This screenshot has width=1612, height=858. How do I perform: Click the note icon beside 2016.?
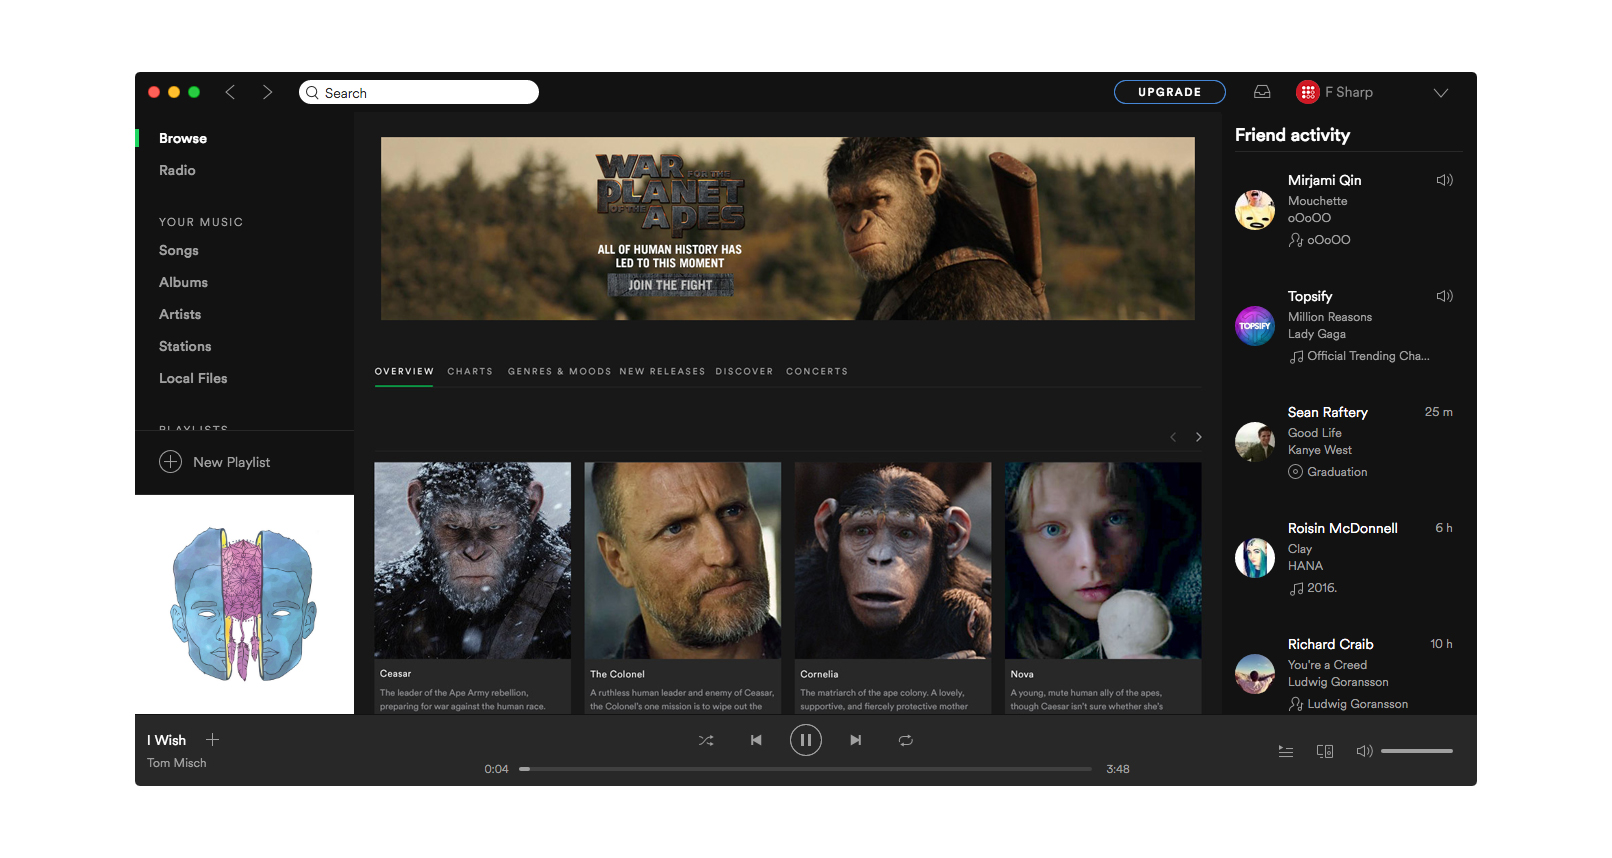[x=1296, y=588]
